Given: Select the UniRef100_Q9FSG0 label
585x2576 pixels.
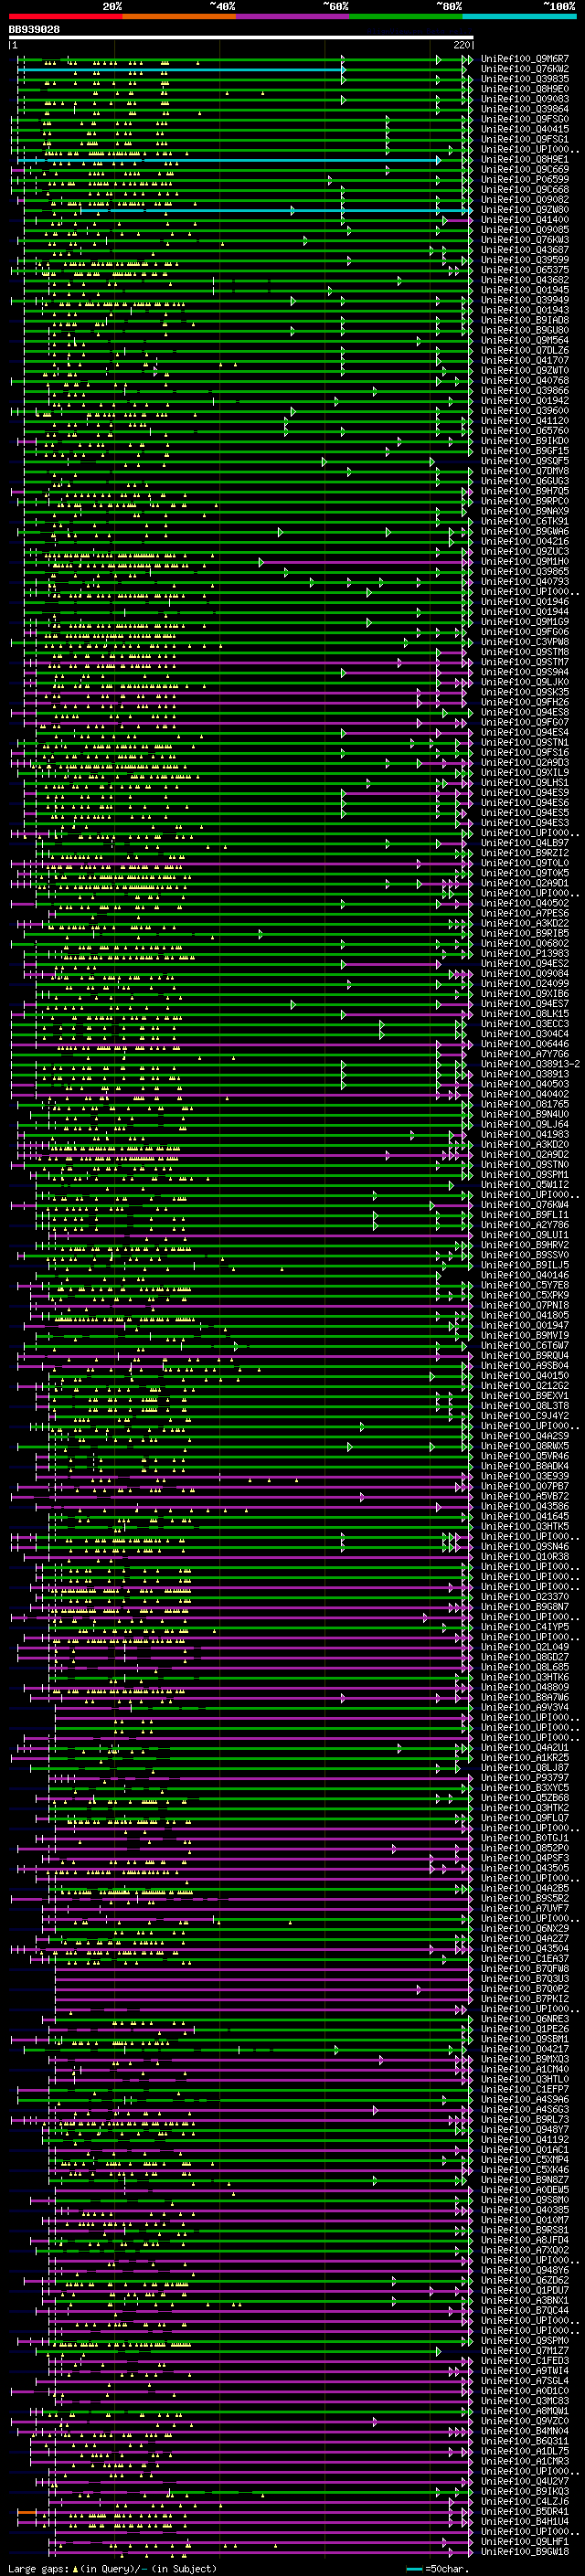Looking at the screenshot, I should pos(525,119).
